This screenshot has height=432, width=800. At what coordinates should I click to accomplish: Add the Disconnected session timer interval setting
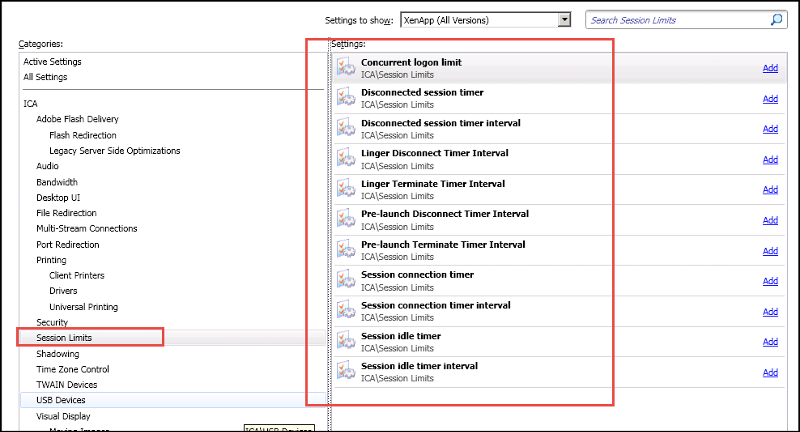point(770,129)
